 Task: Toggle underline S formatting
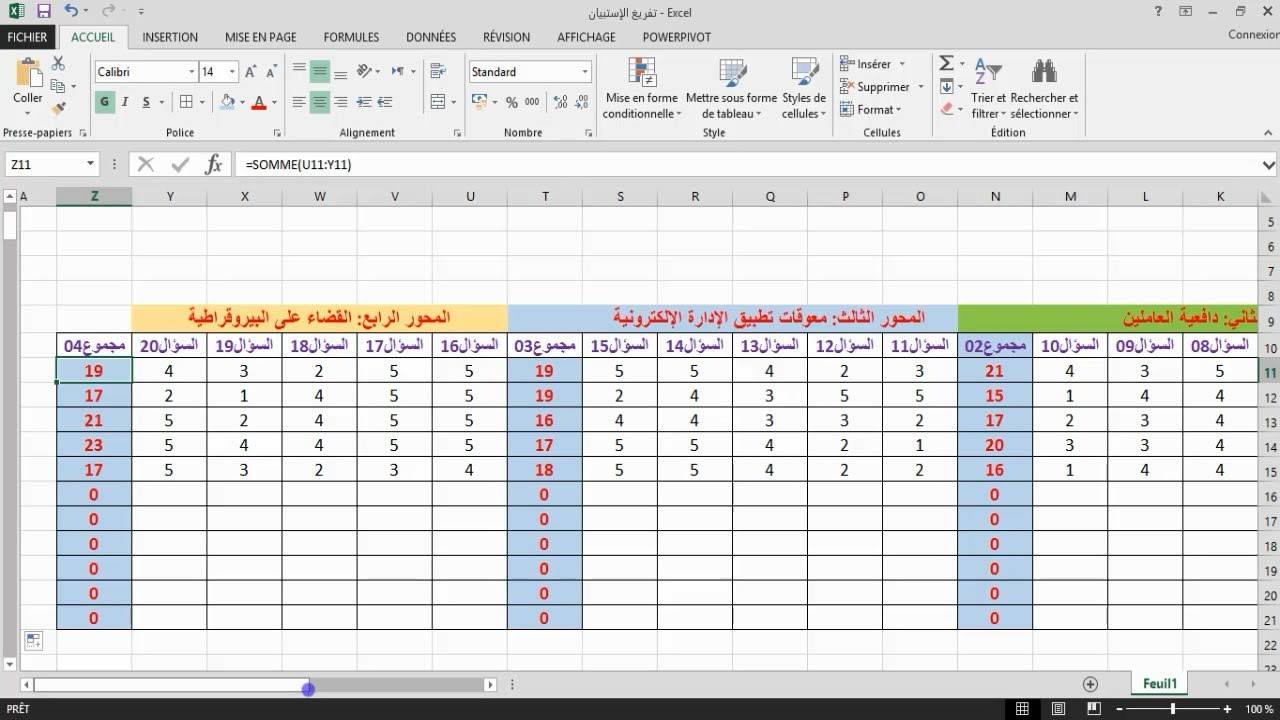(146, 102)
